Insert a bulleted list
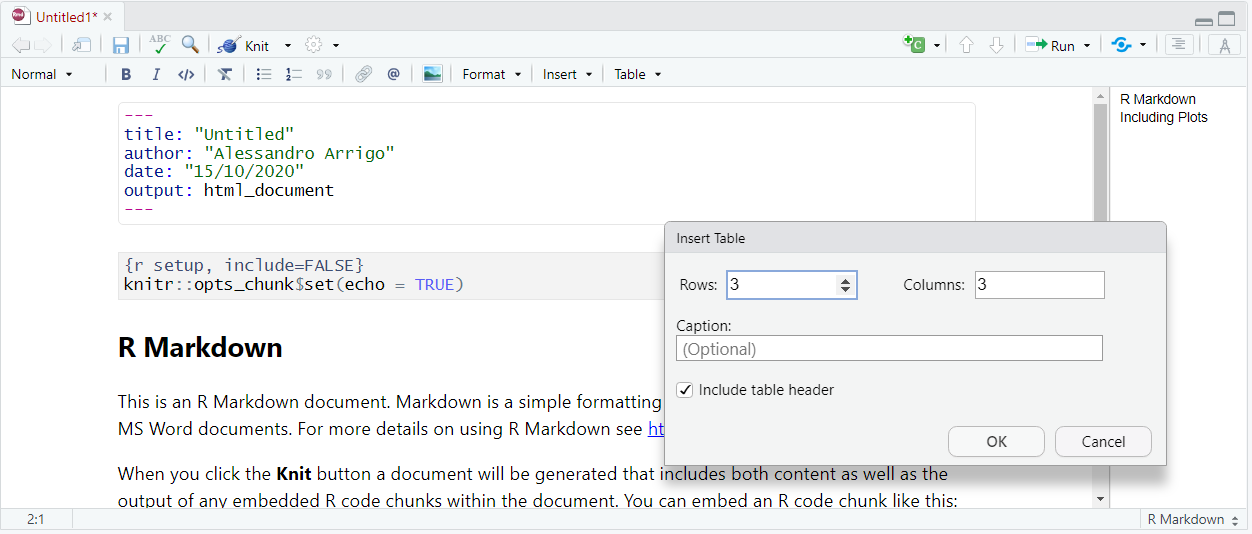This screenshot has width=1252, height=534. coord(264,74)
